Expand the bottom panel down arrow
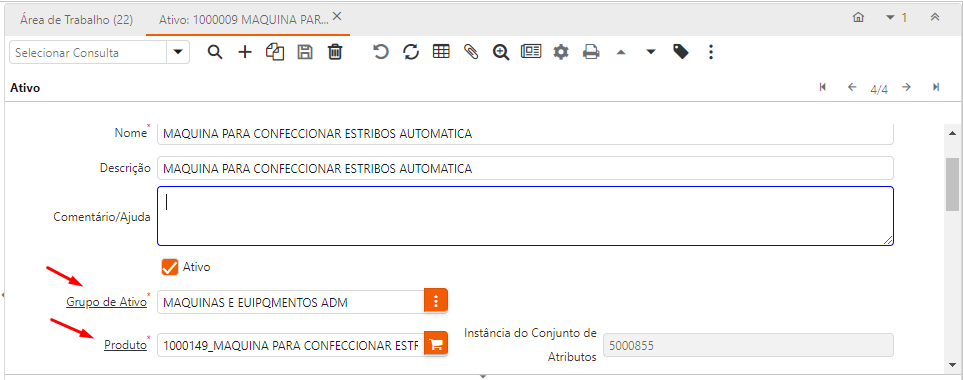This screenshot has width=963, height=380. pyautogui.click(x=483, y=376)
